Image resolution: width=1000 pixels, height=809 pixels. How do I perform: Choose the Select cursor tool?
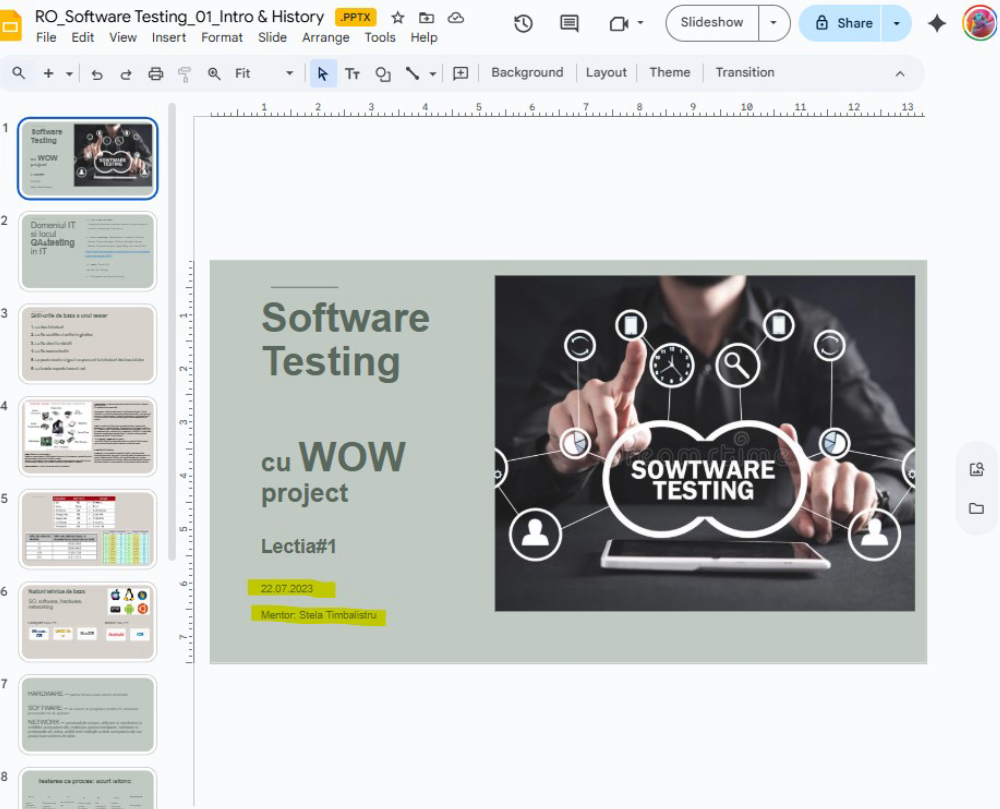pyautogui.click(x=322, y=73)
